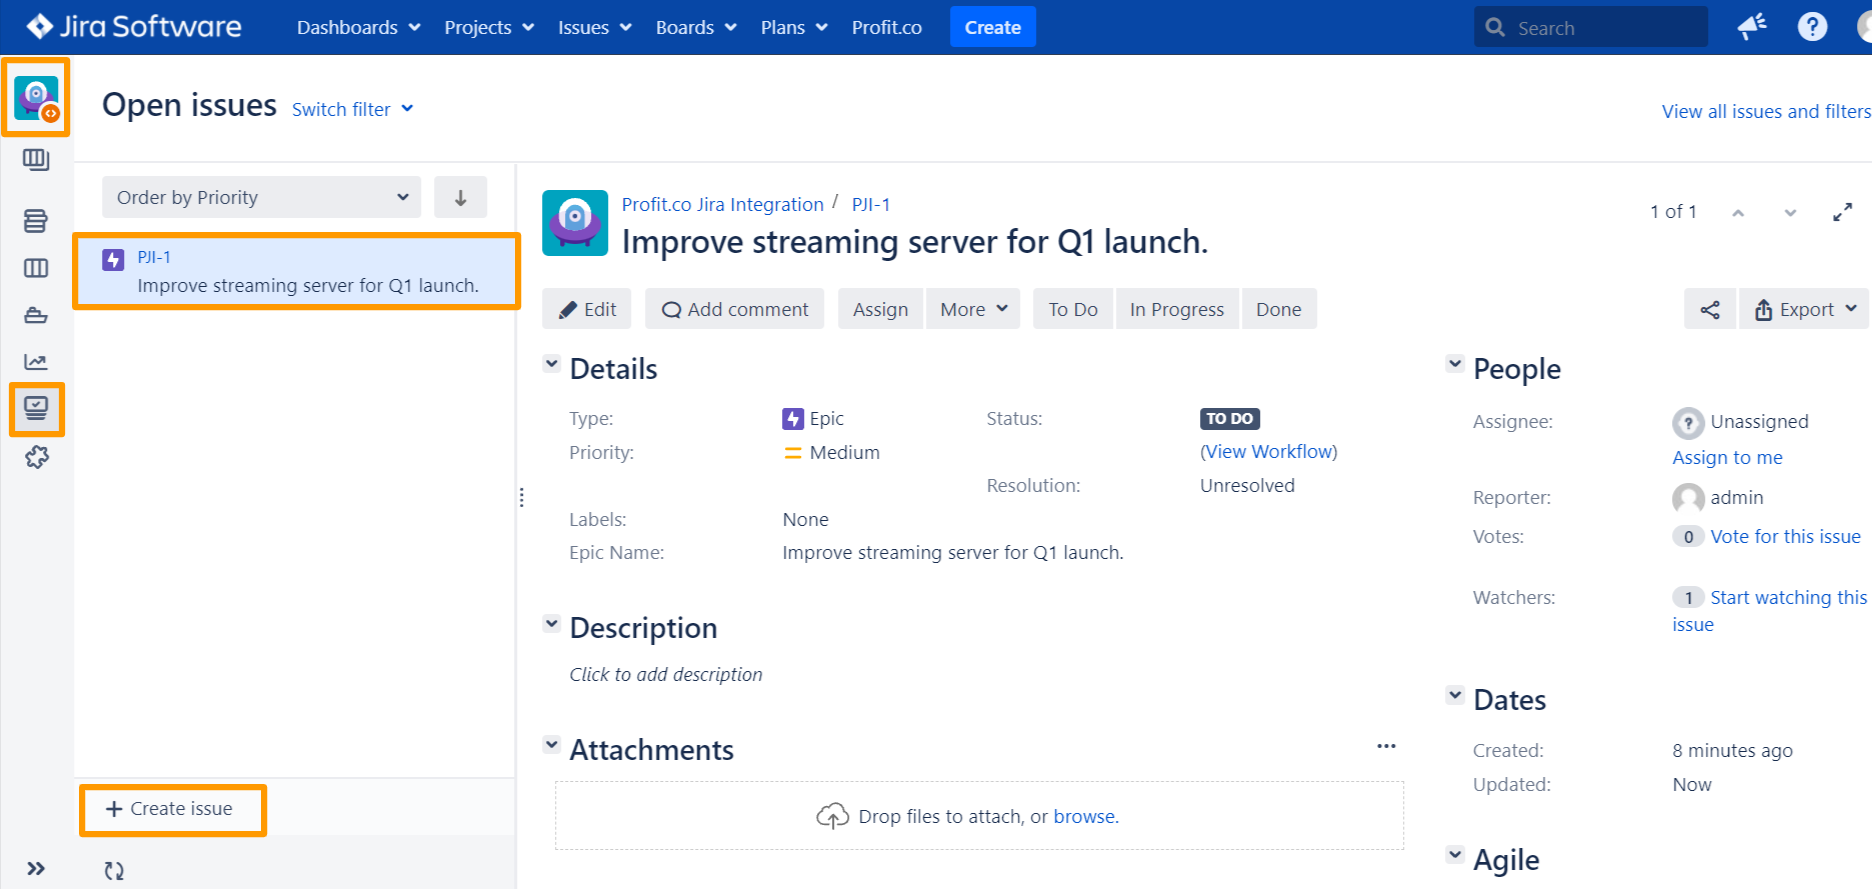
Task: Open the Order by Priority dropdown
Action: (x=261, y=197)
